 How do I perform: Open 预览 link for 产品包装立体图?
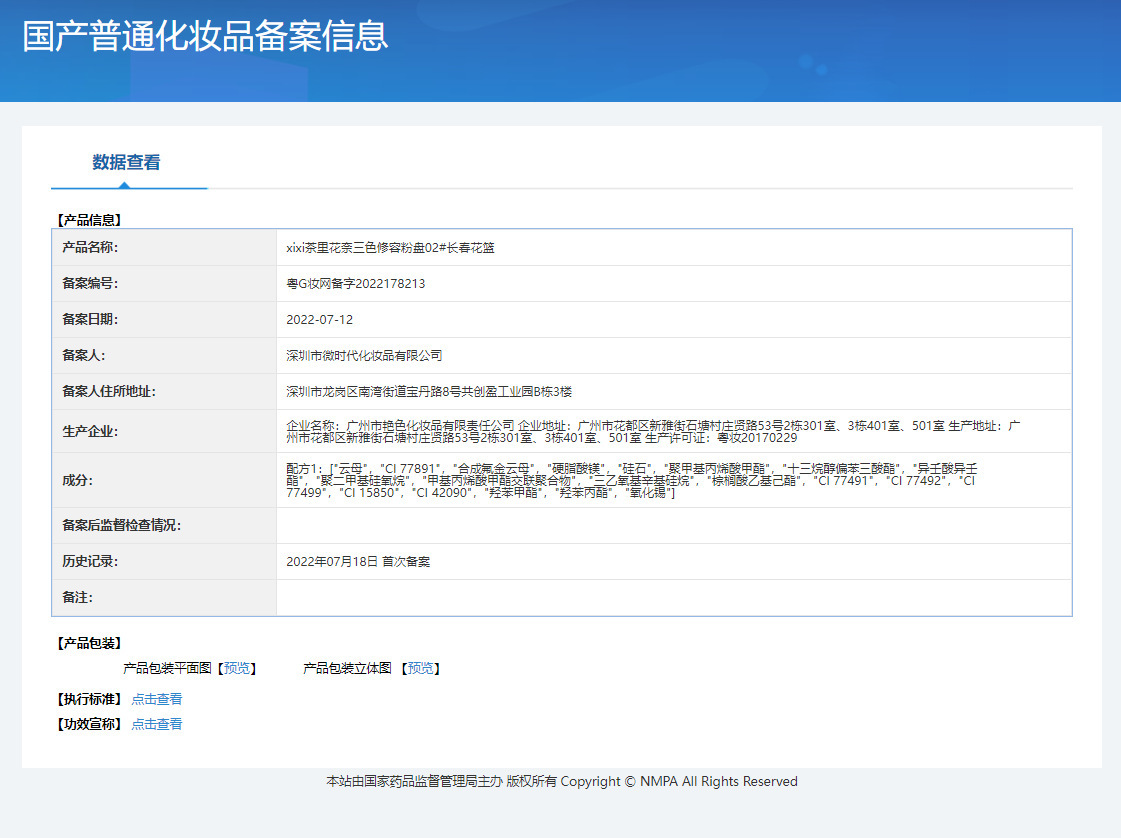(420, 669)
